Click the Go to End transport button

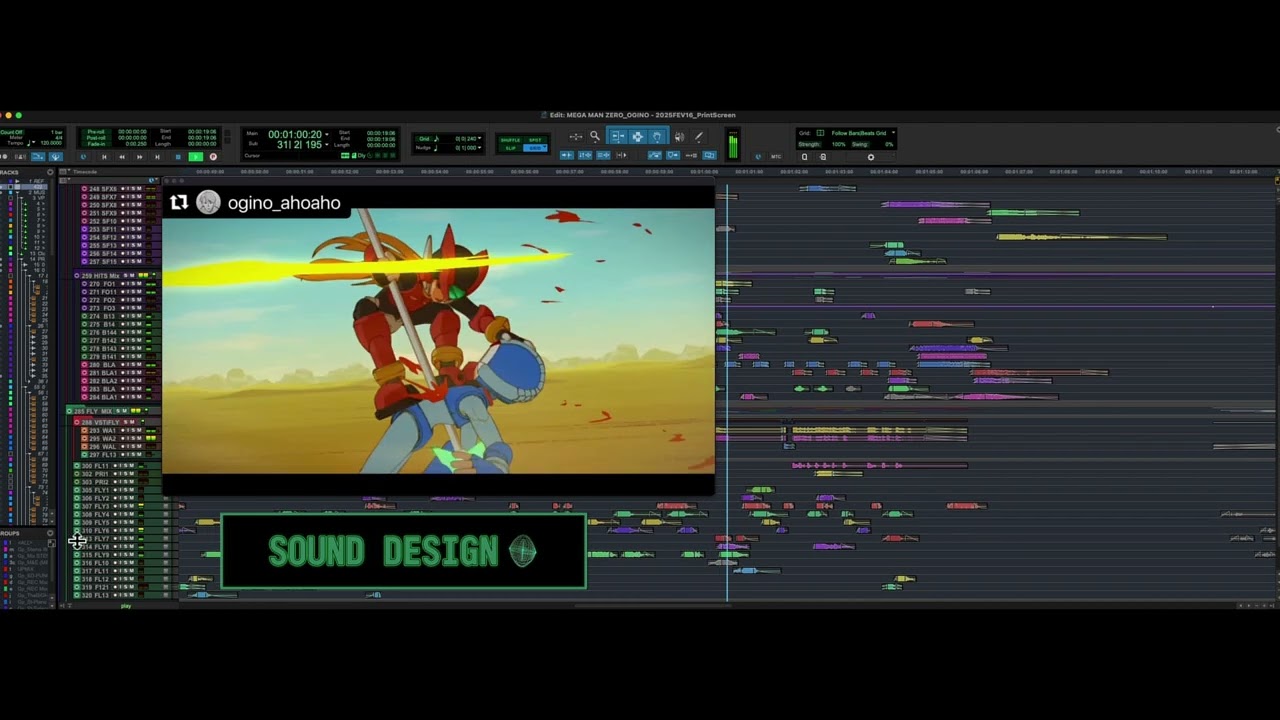pyautogui.click(x=157, y=157)
